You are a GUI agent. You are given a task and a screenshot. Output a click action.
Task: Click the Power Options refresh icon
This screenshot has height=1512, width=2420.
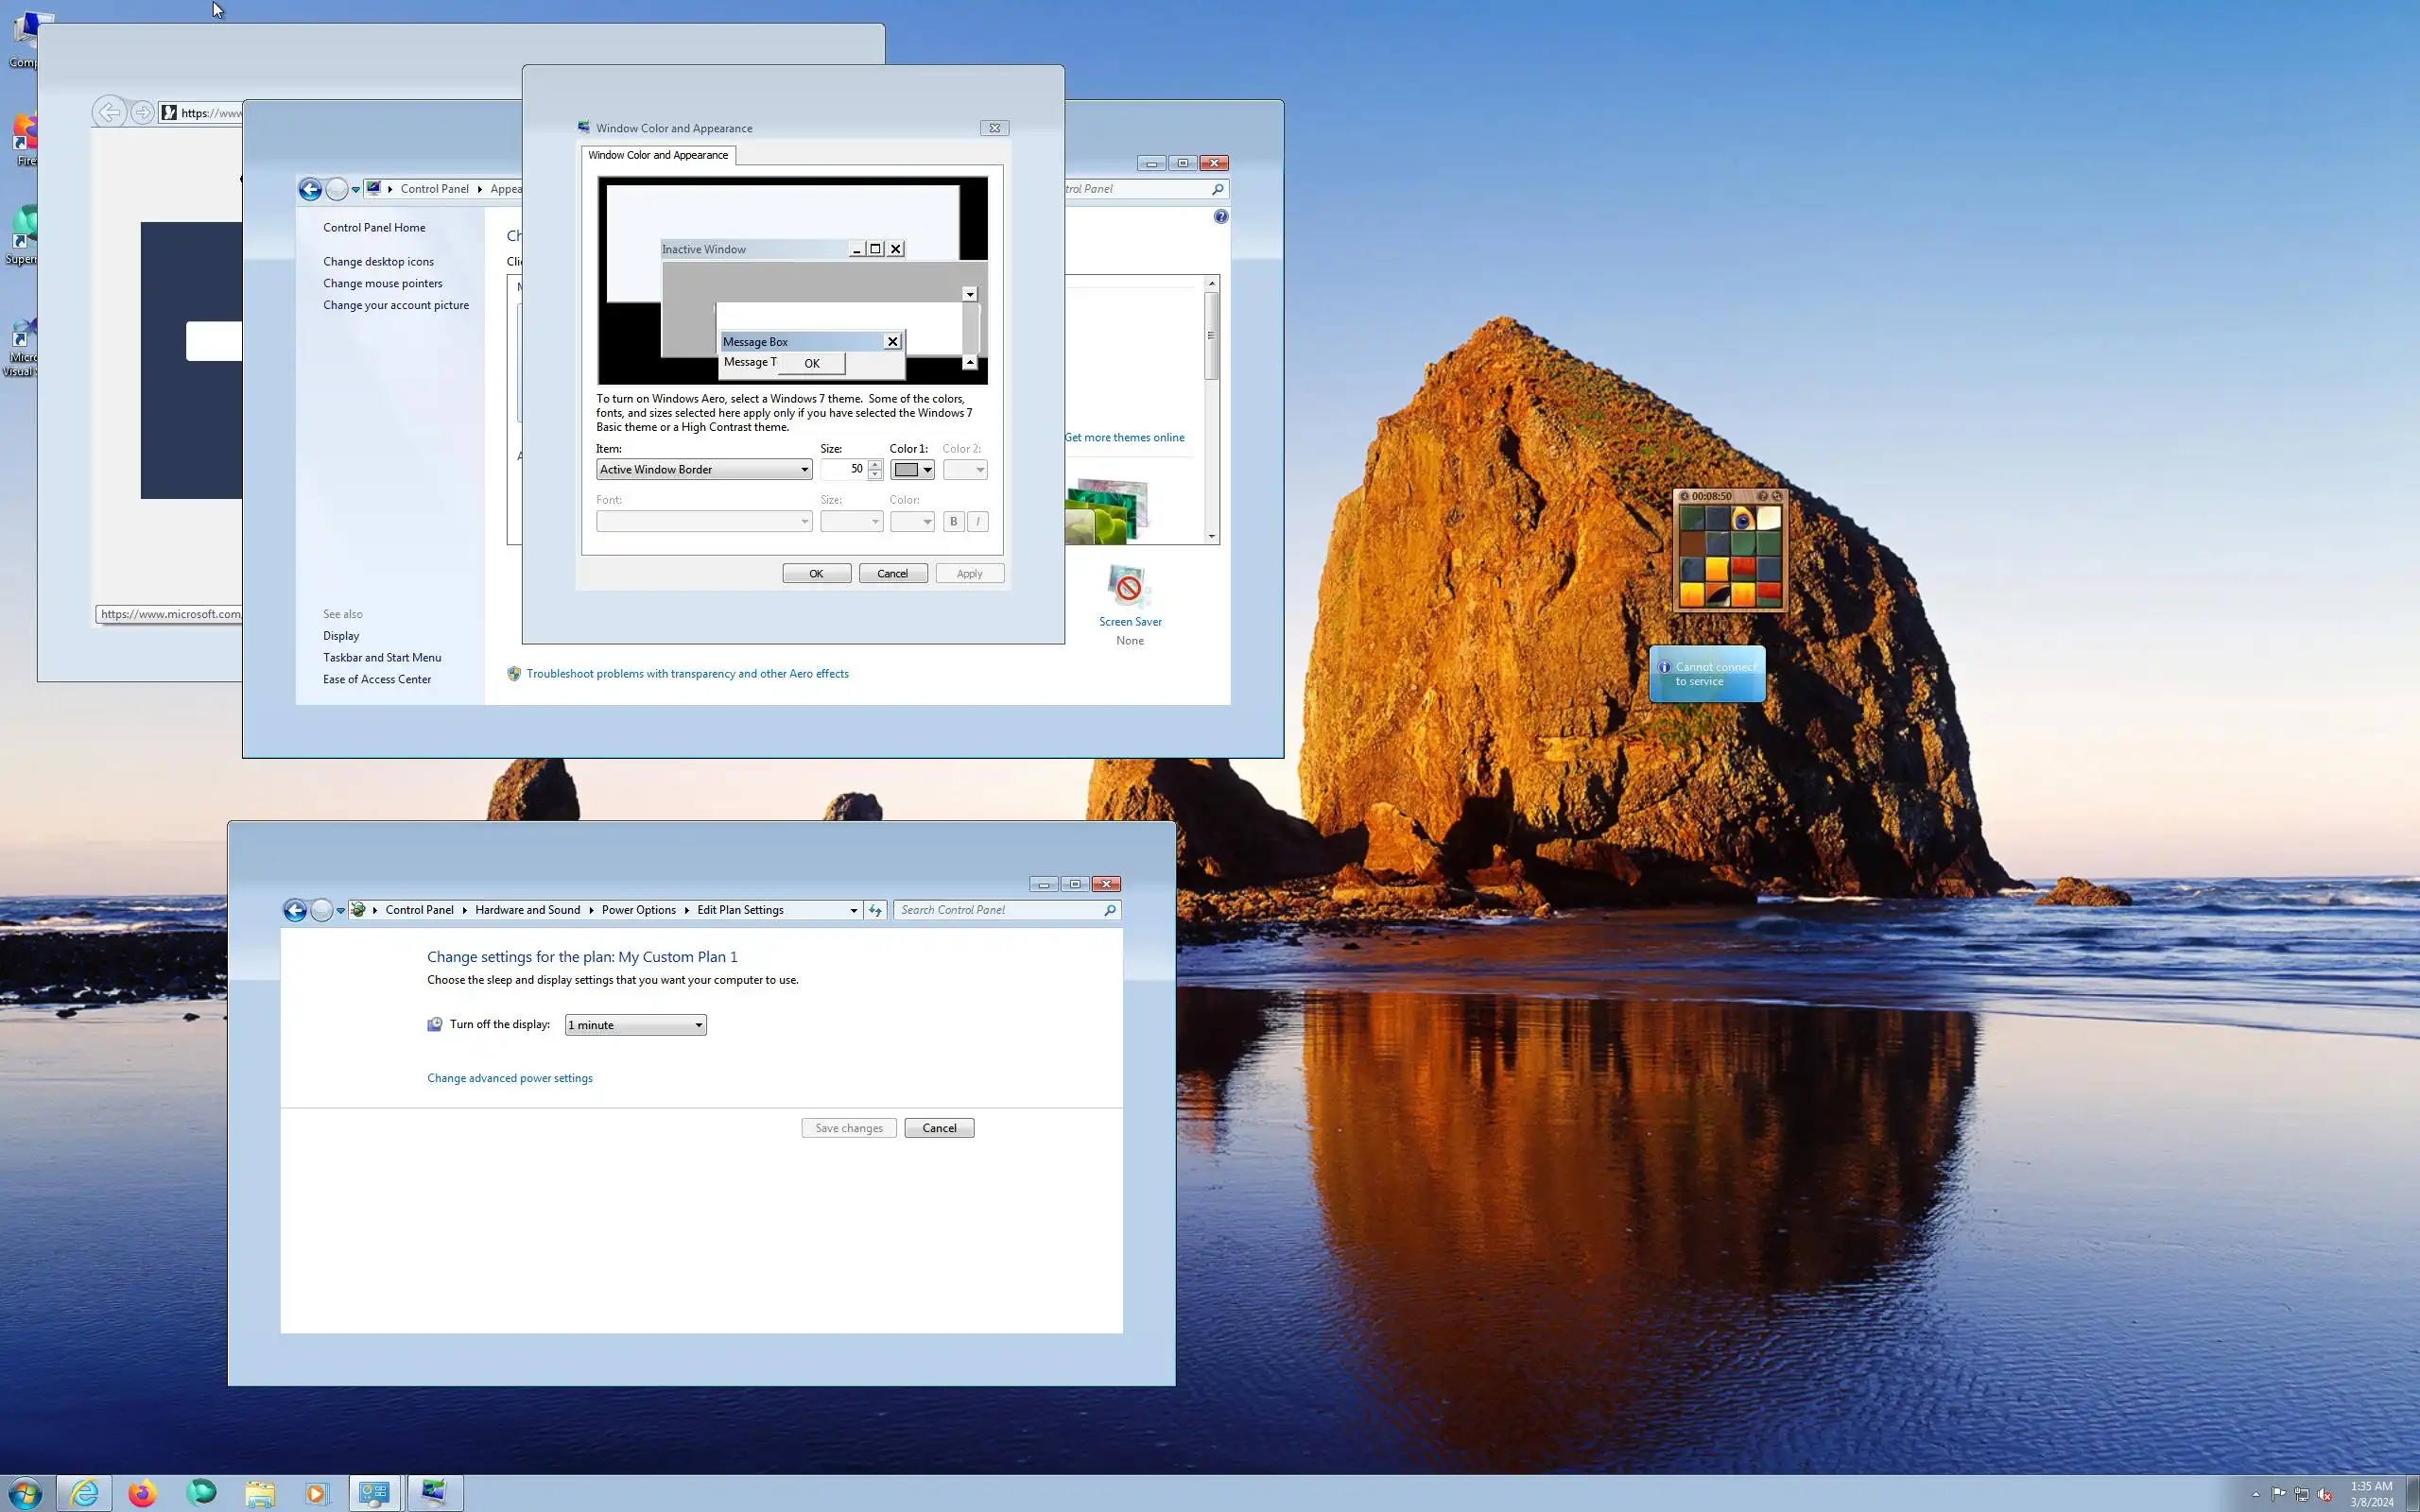[x=875, y=910]
